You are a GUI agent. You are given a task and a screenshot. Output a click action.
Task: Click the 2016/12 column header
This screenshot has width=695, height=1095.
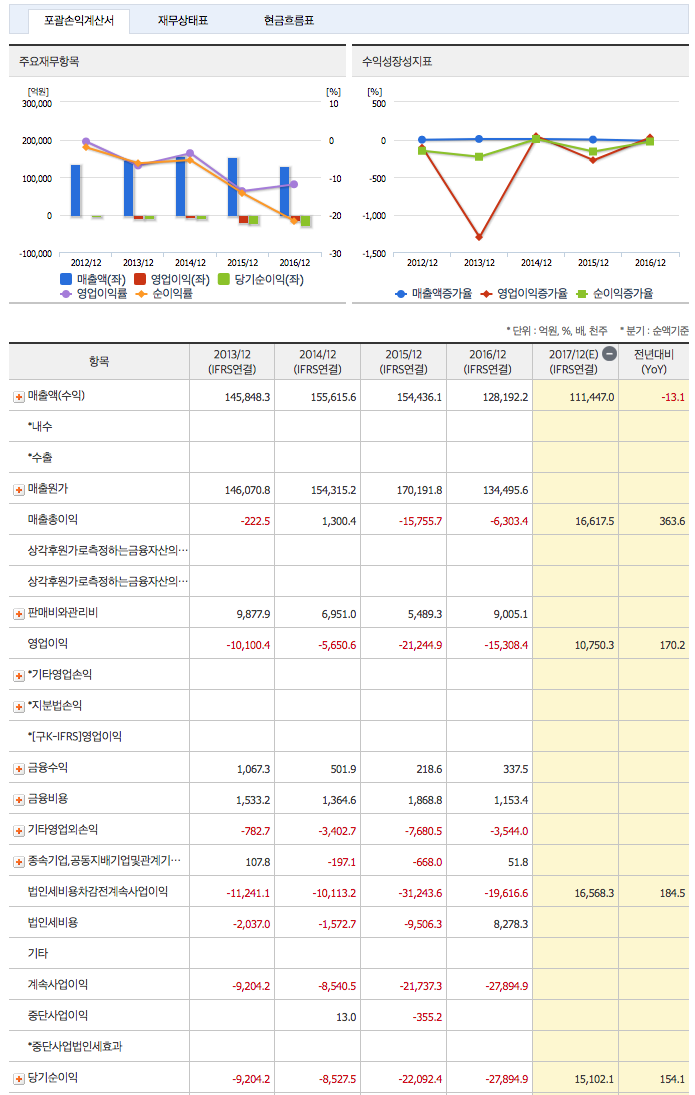pyautogui.click(x=490, y=362)
